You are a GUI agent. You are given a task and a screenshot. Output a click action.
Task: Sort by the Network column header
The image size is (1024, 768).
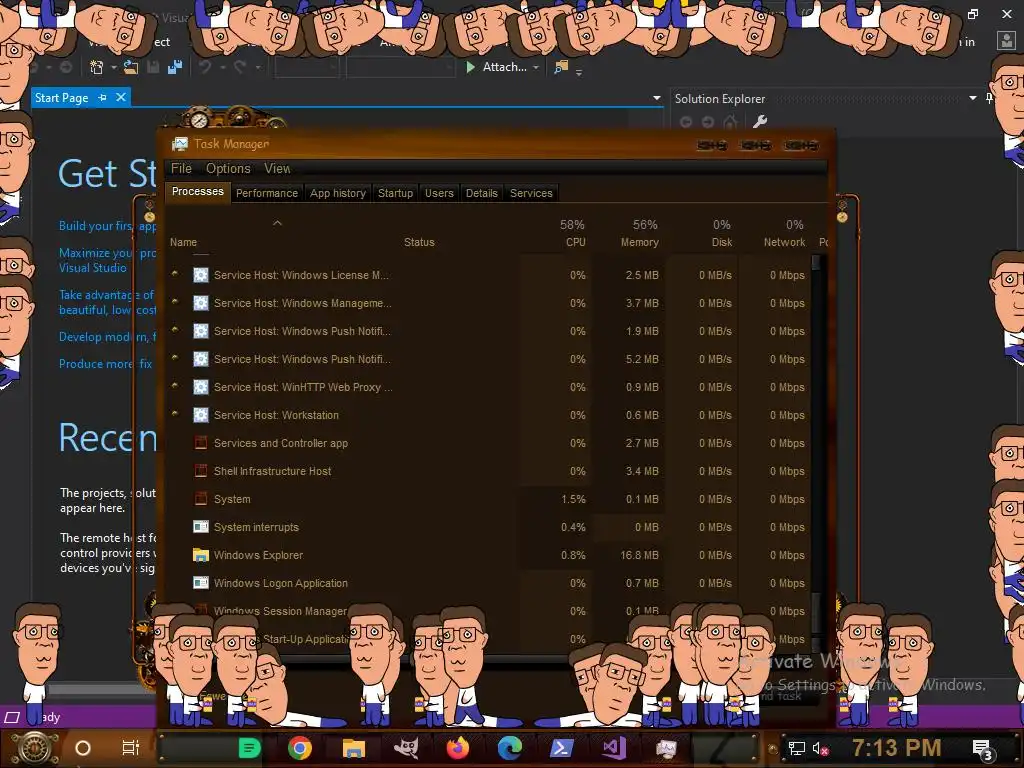coord(784,242)
